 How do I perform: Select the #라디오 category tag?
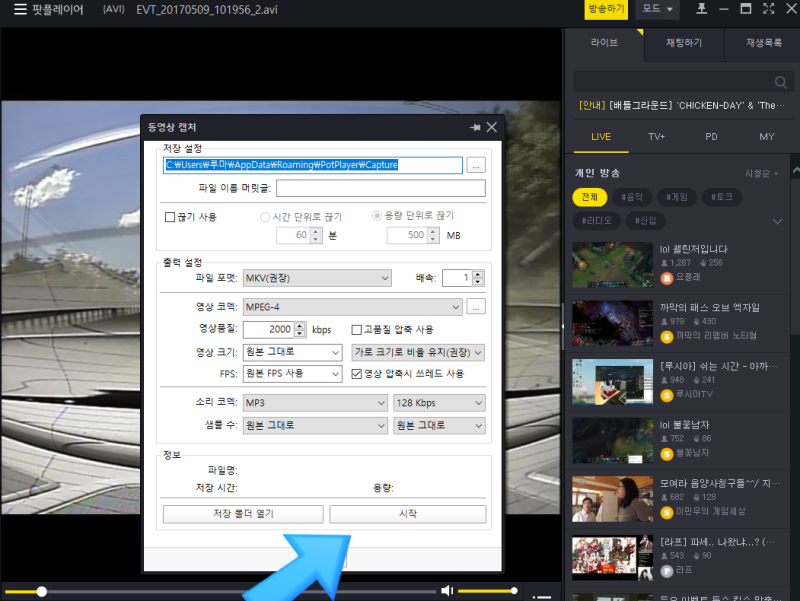click(596, 221)
